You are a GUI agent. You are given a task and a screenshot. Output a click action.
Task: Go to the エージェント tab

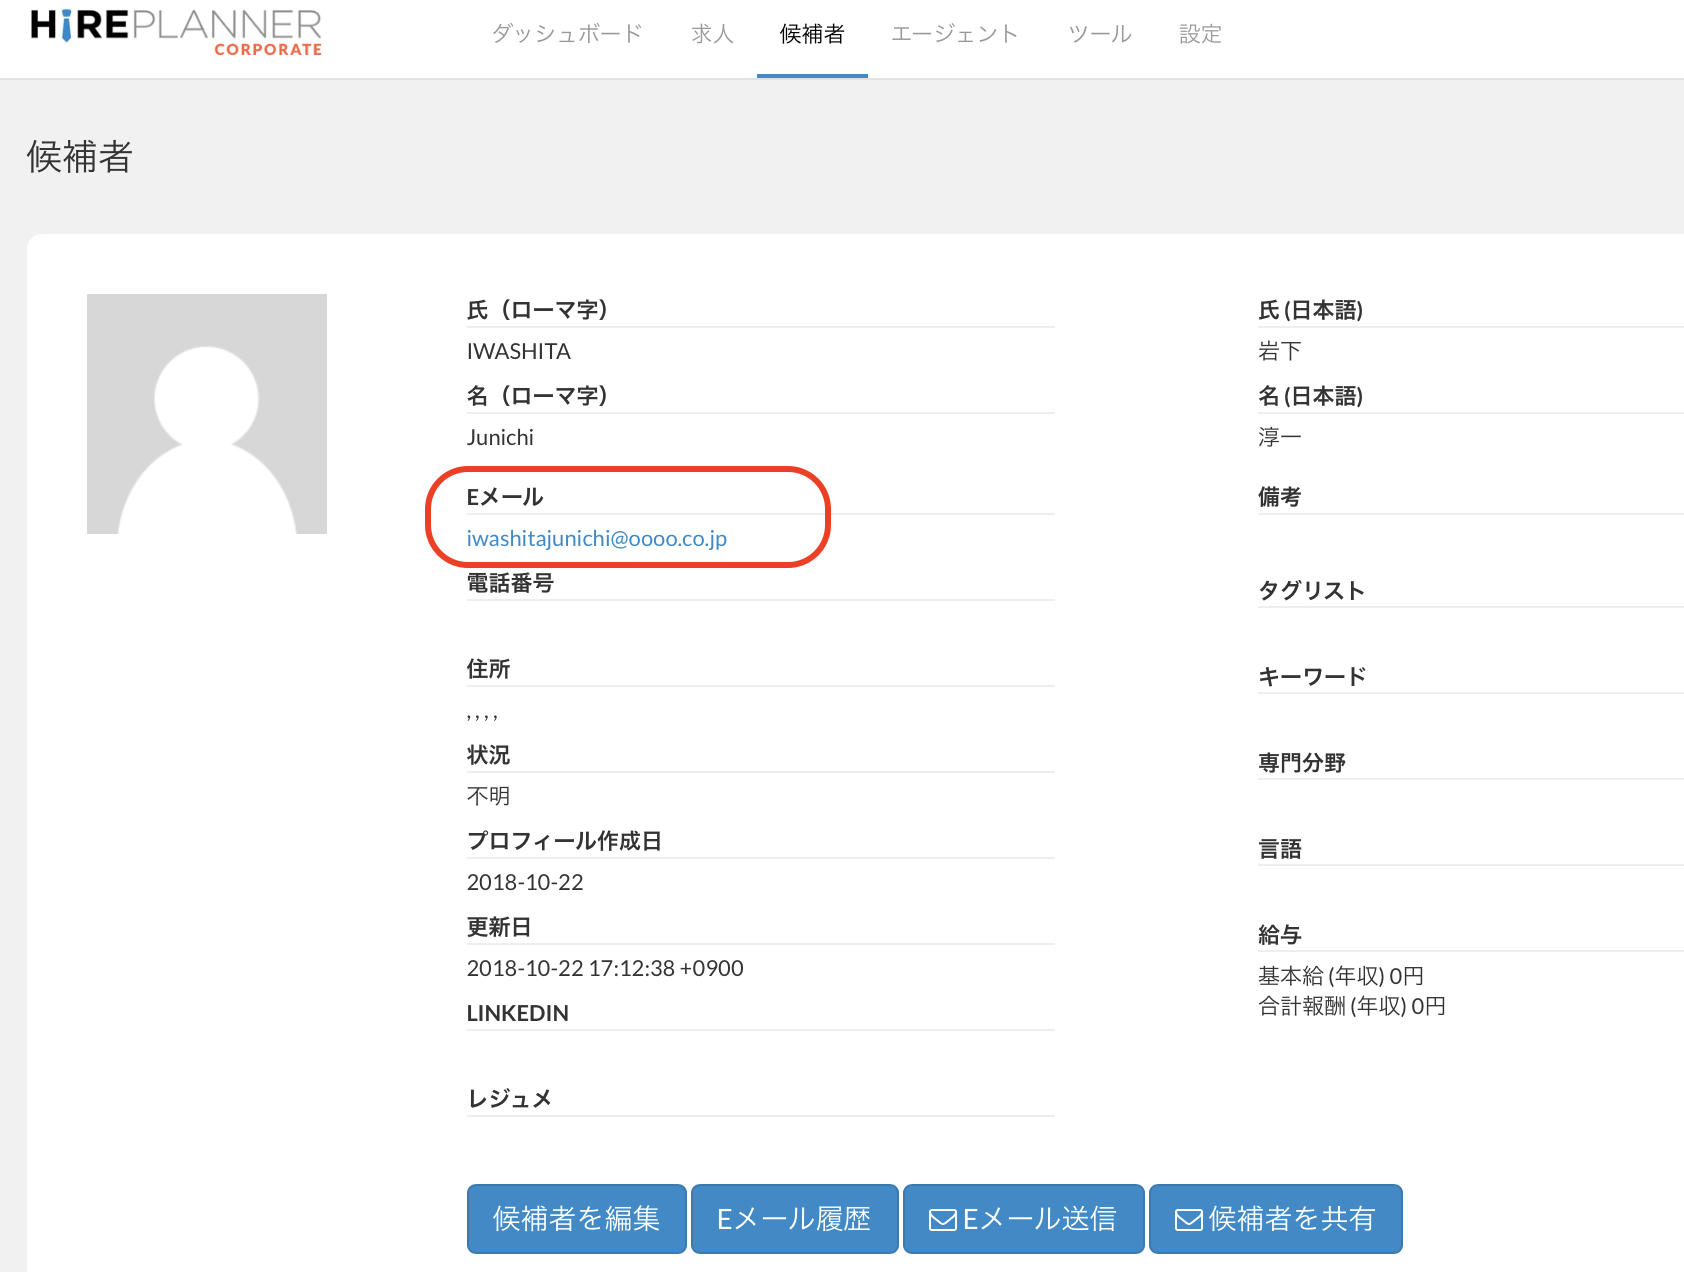pyautogui.click(x=954, y=35)
